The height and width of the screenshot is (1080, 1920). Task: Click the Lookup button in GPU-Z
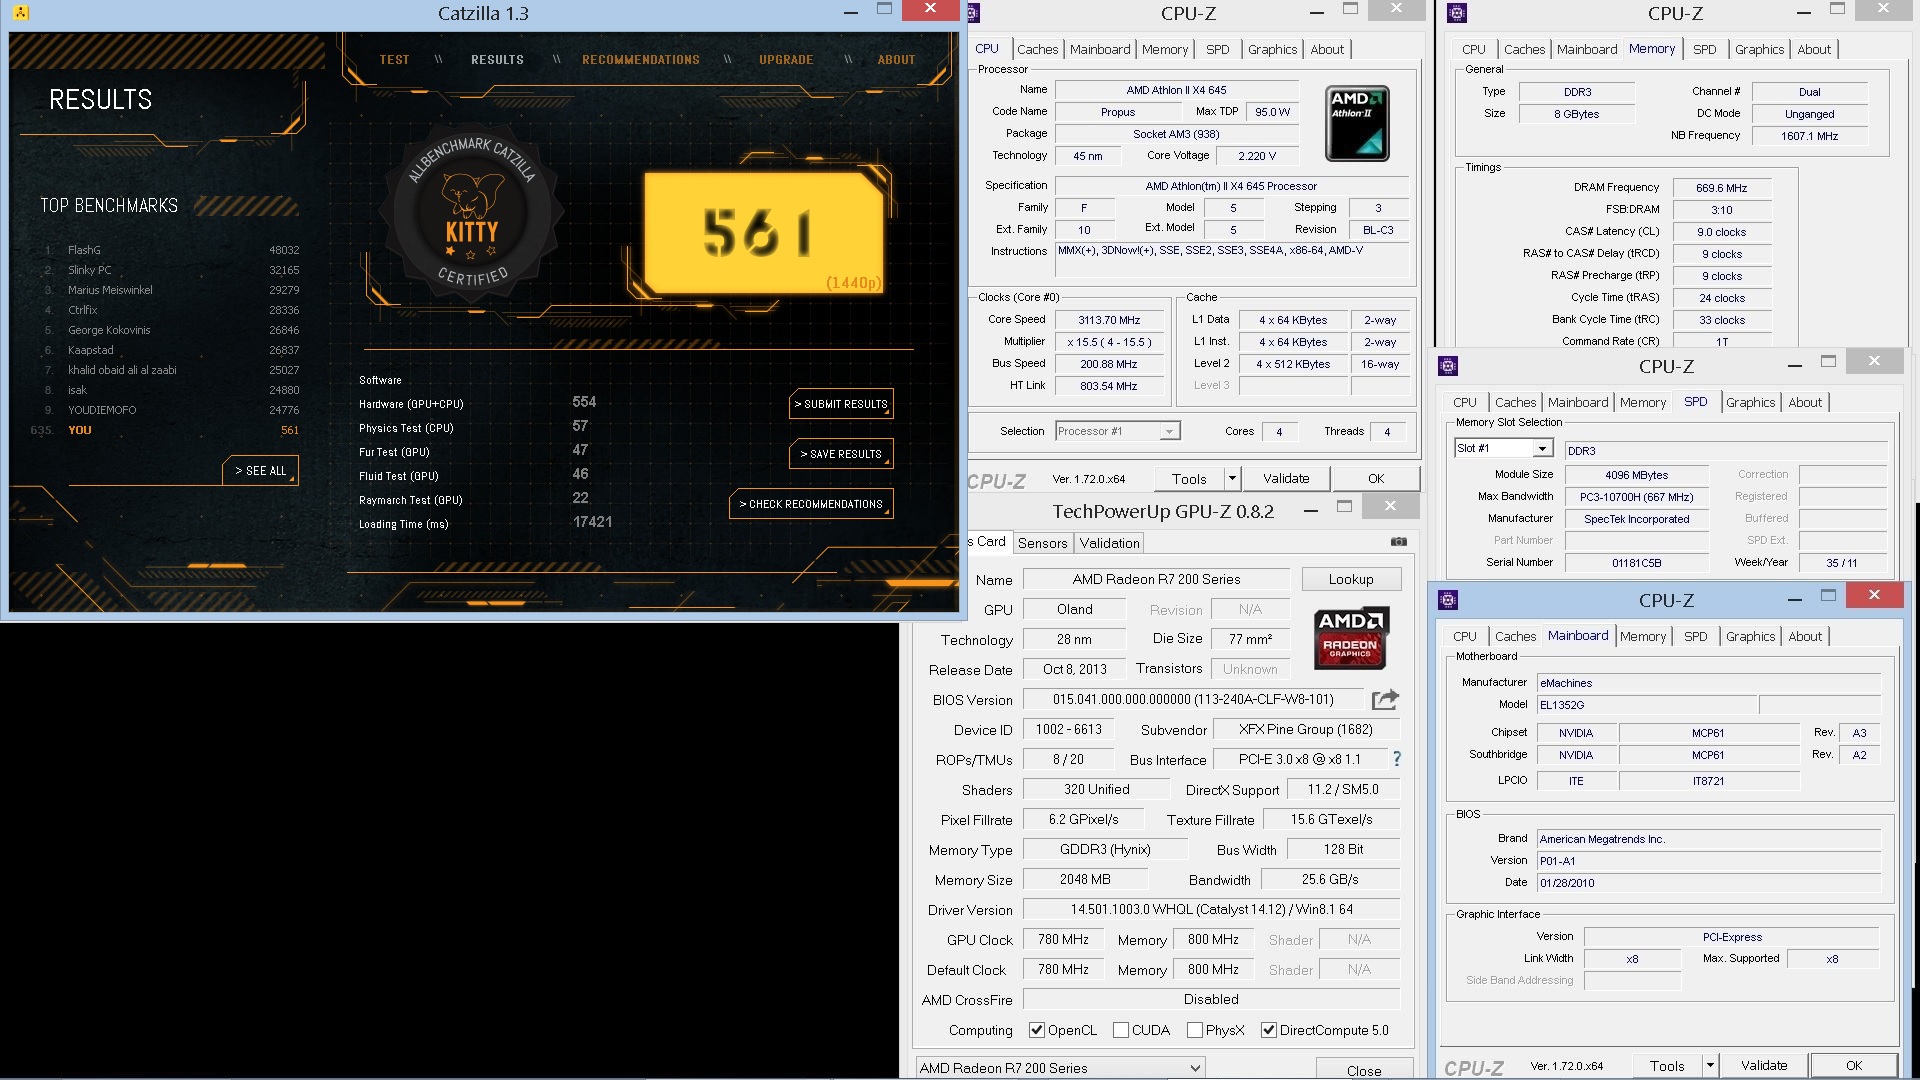point(1351,579)
